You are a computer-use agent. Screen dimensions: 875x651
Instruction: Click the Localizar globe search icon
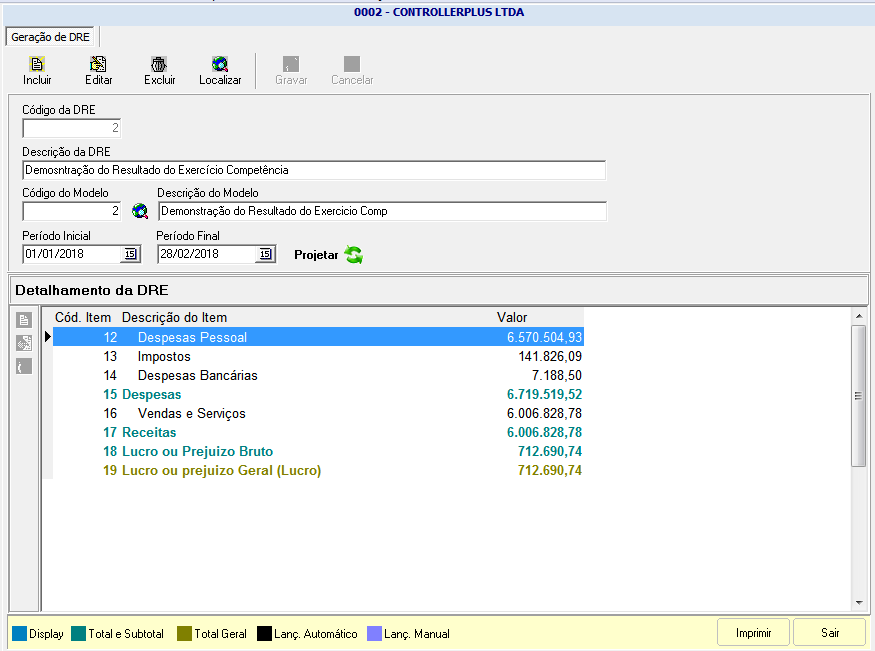(x=220, y=64)
